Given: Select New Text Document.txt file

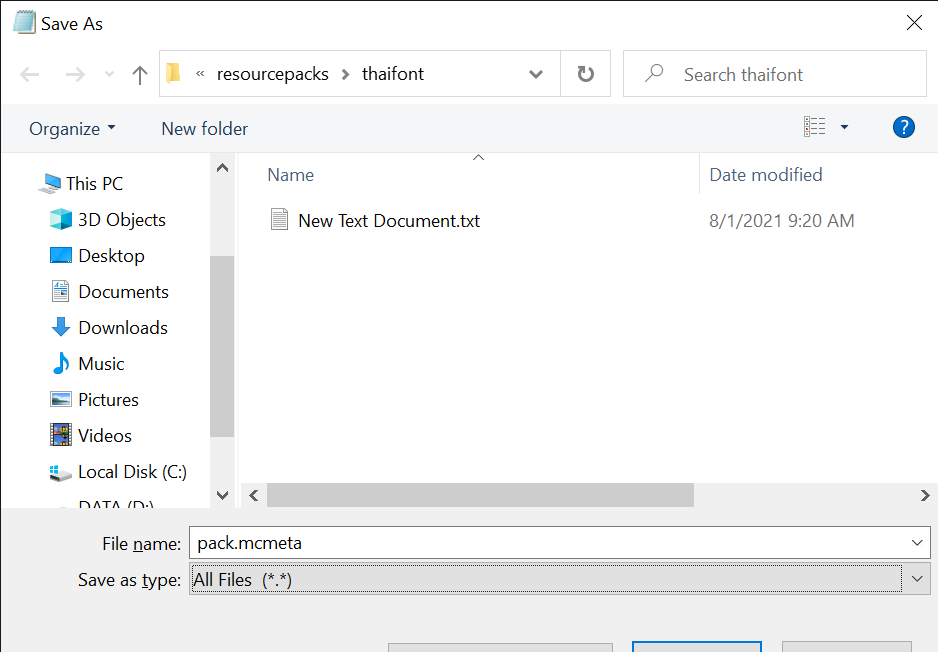Looking at the screenshot, I should coord(389,221).
